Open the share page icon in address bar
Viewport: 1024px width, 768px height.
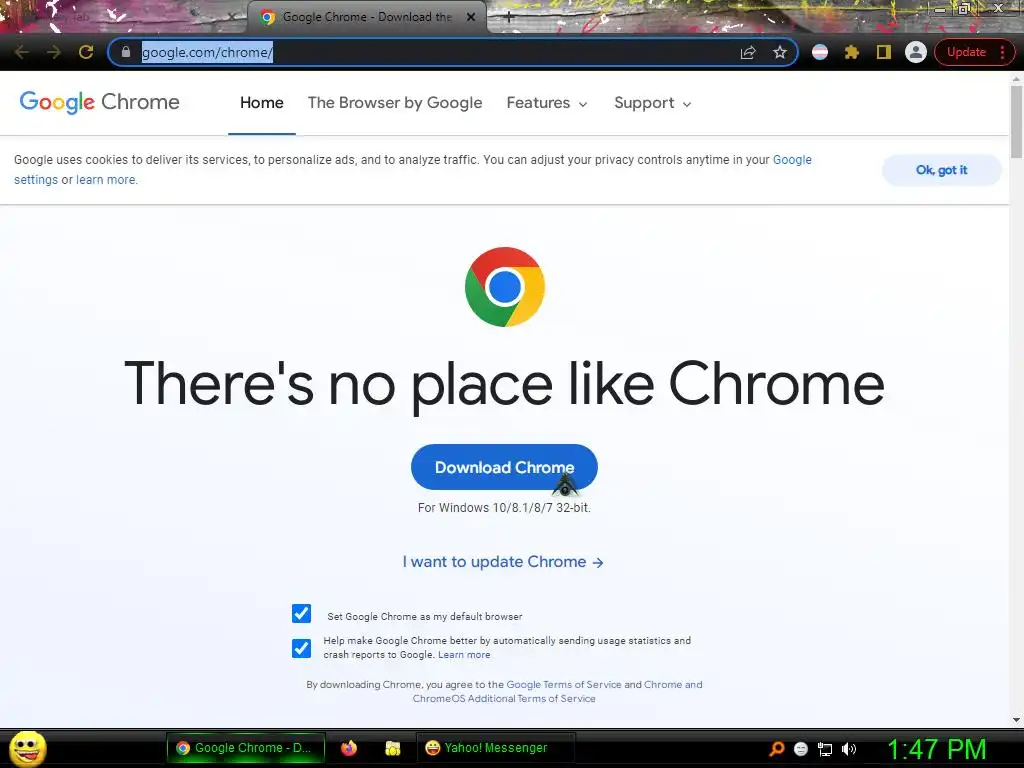click(x=748, y=53)
